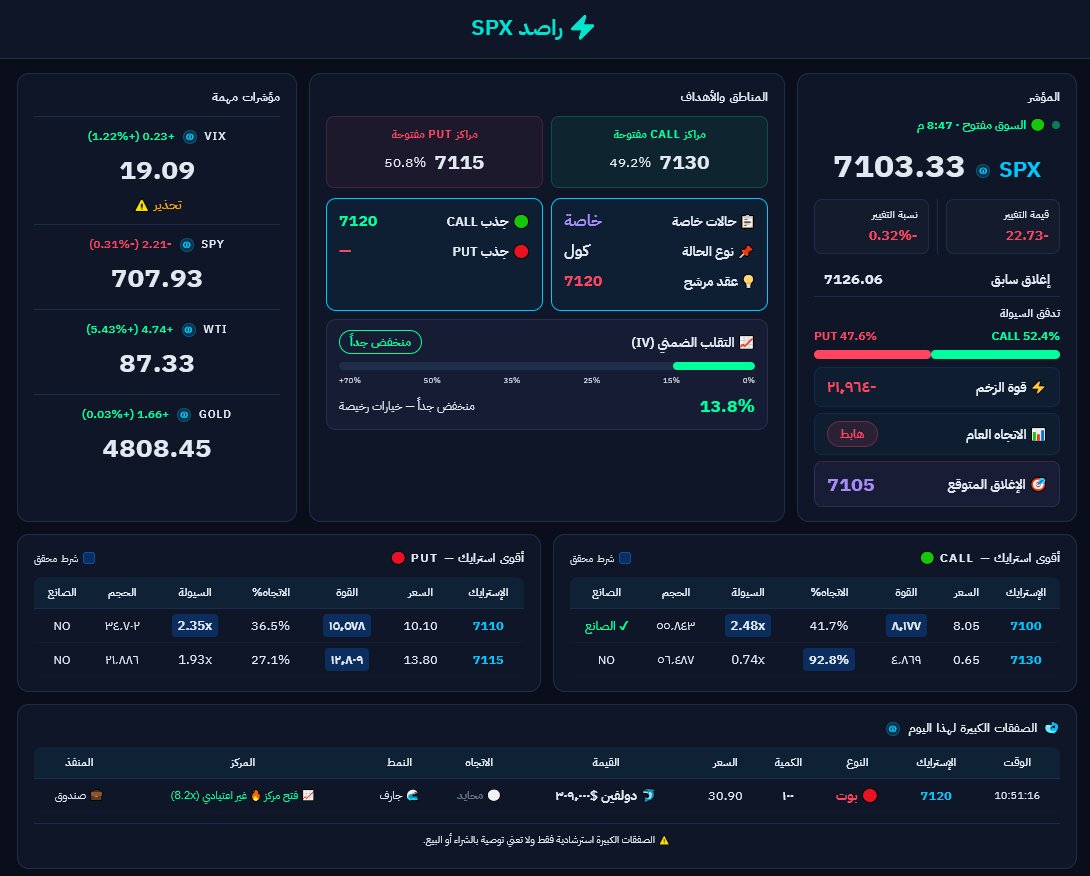
Task: Open strike 7115 in PUT table
Action: click(x=488, y=660)
